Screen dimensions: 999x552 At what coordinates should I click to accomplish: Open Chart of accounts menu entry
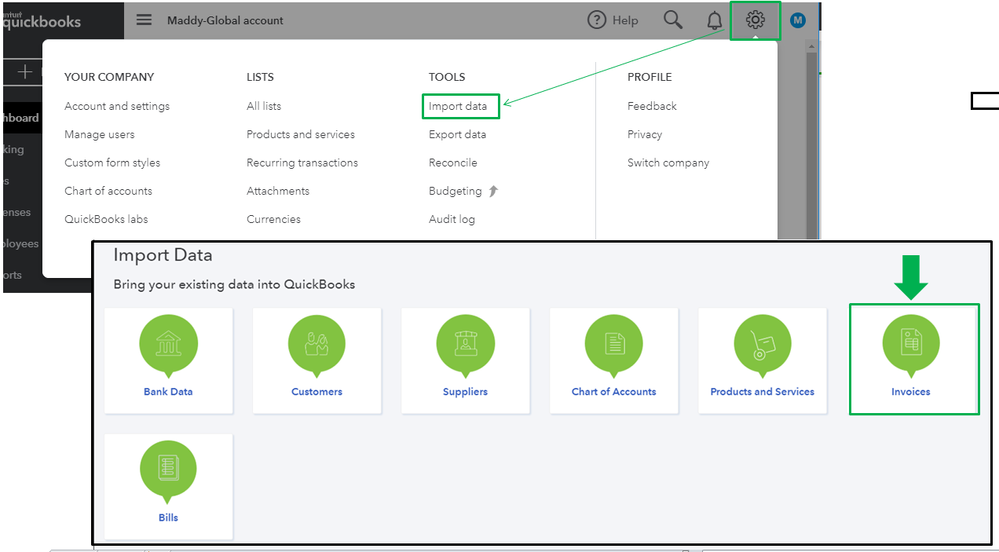pos(108,191)
